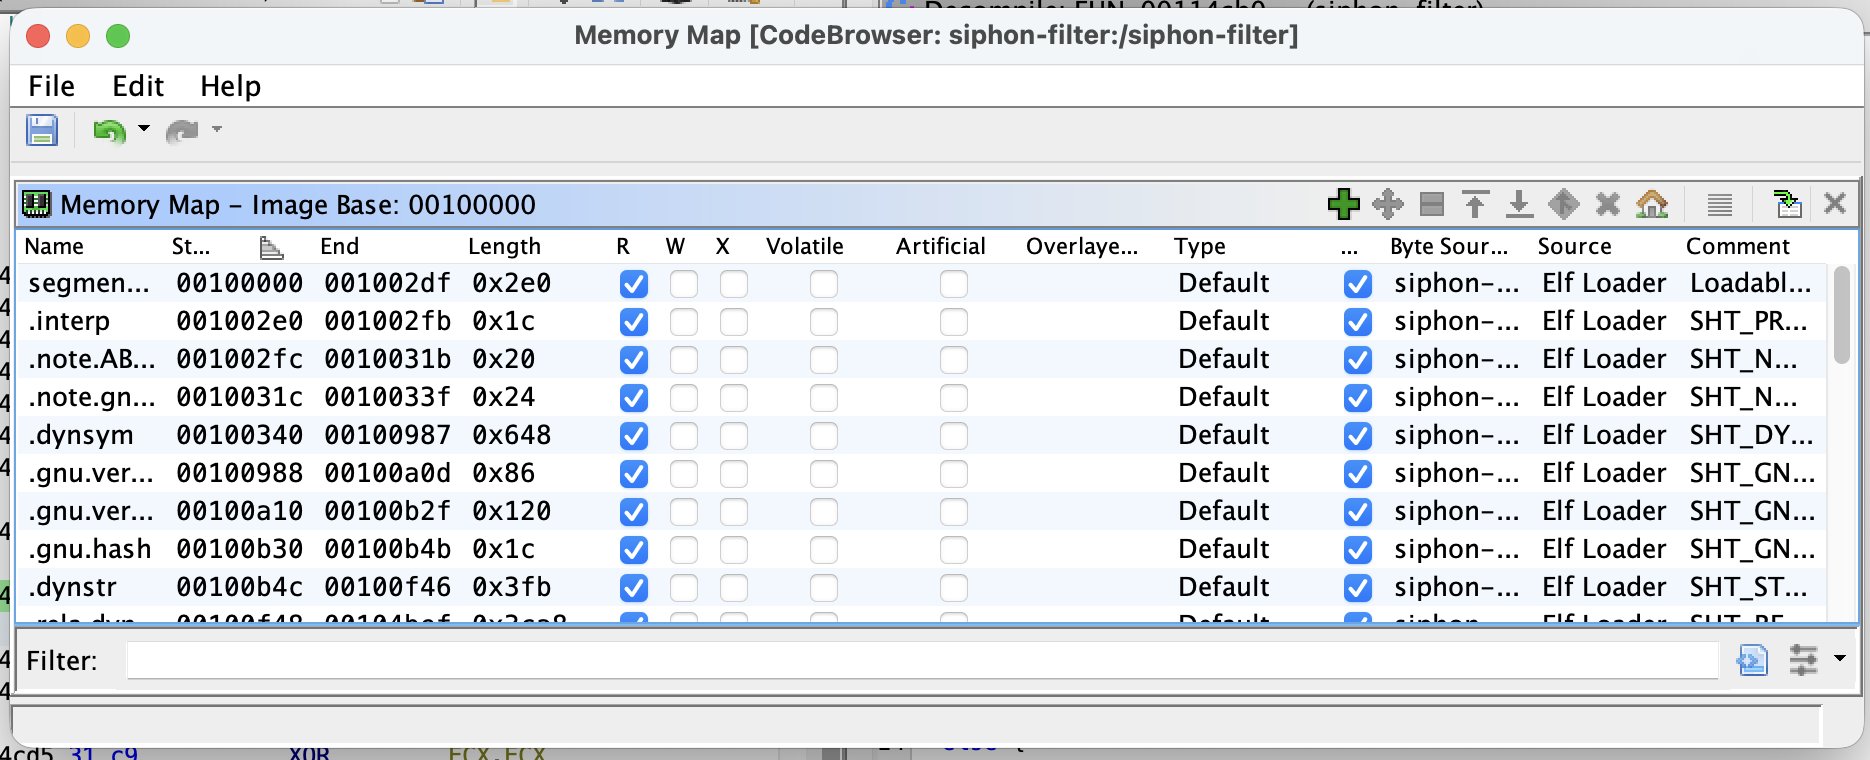
Task: Toggle Volatile checkbox for .gnu.hash row
Action: click(824, 550)
